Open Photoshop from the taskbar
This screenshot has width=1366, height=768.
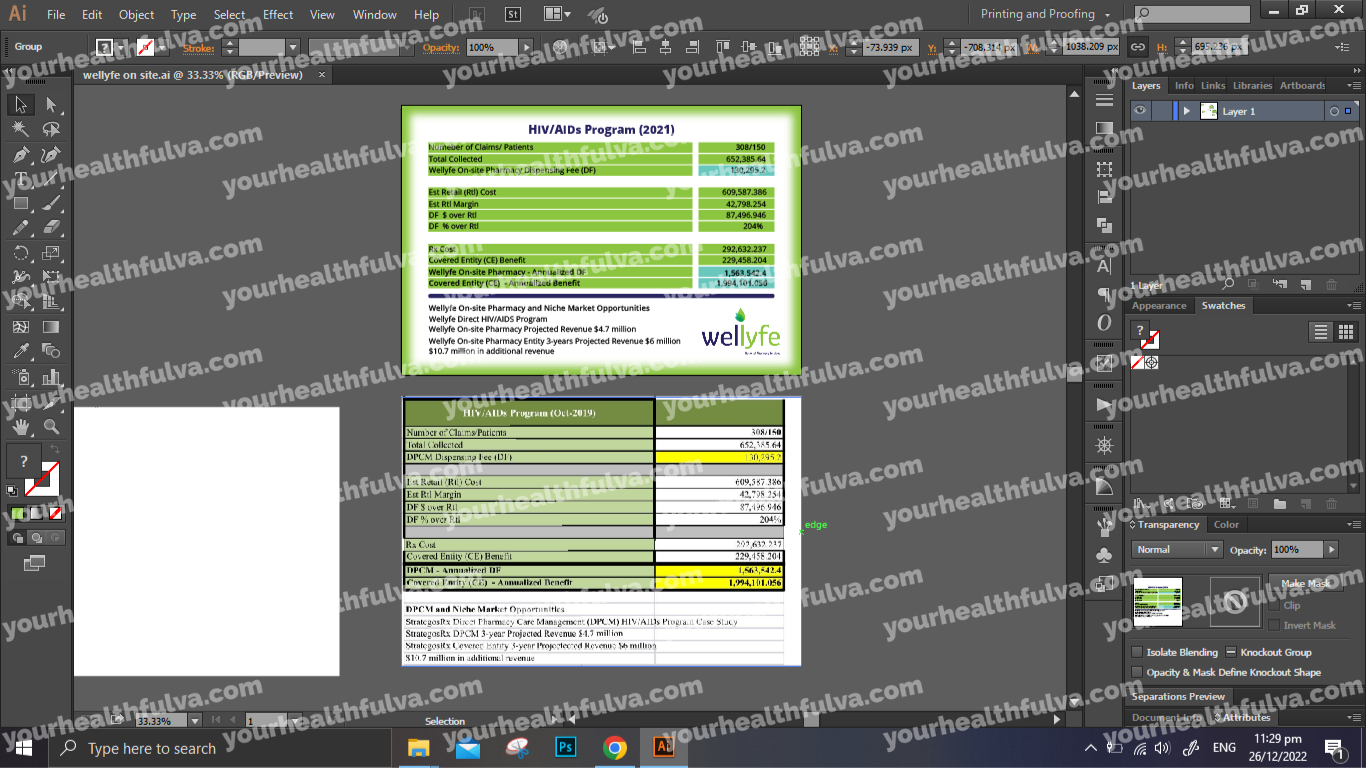point(565,747)
